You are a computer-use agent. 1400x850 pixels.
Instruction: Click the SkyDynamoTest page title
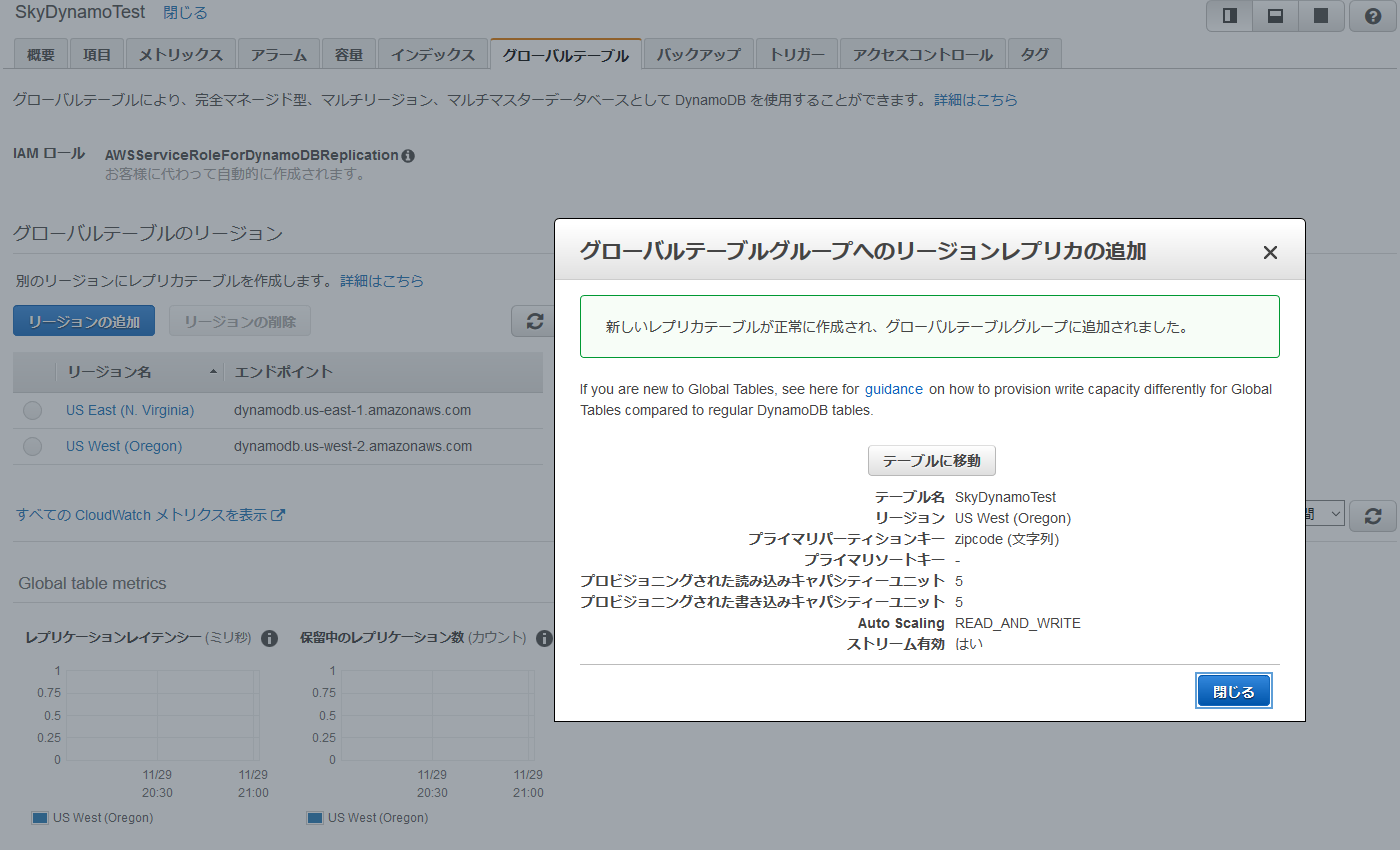80,13
